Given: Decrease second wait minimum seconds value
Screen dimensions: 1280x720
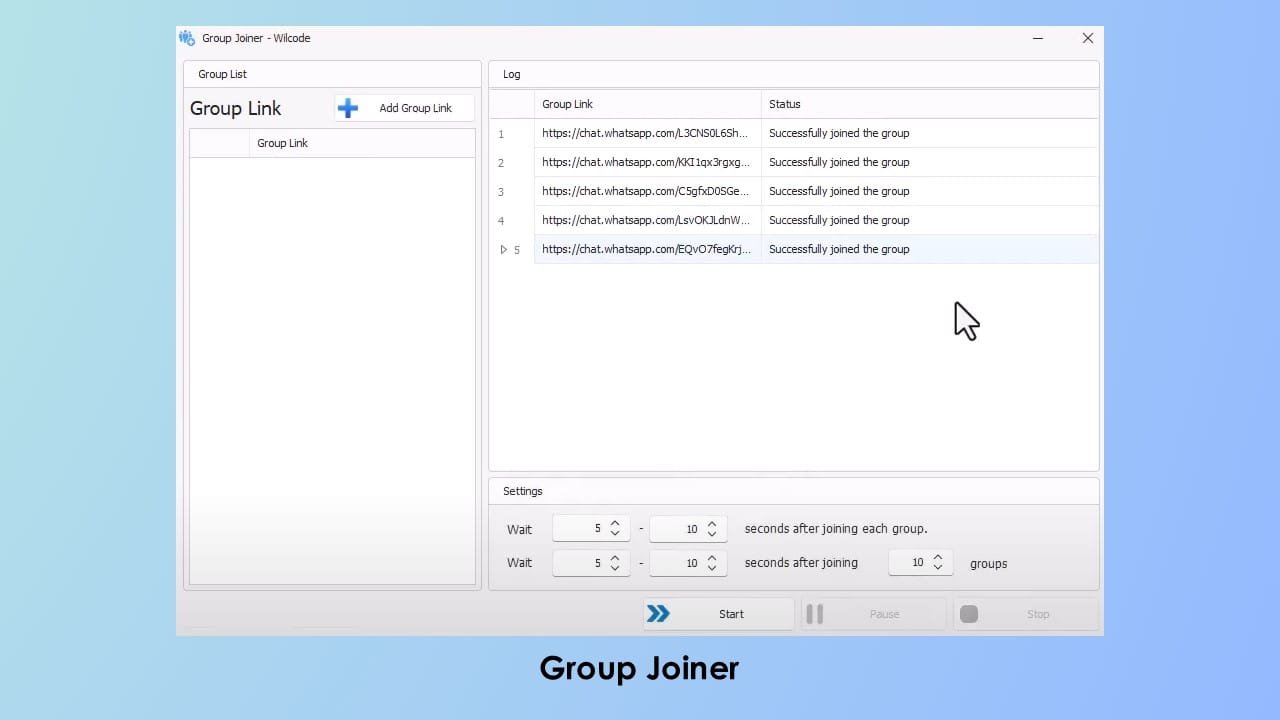Looking at the screenshot, I should point(615,569).
